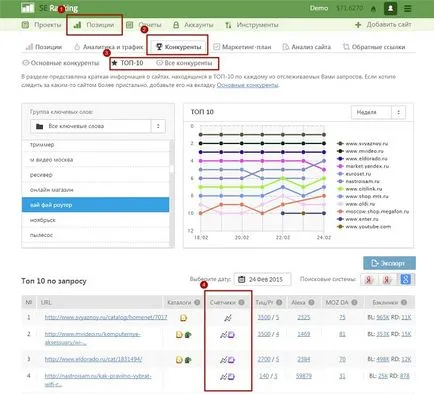Image resolution: width=434 pixels, height=394 pixels.
Task: Open the eldorado.ru/cat/1831494 URL link
Action: [93, 359]
